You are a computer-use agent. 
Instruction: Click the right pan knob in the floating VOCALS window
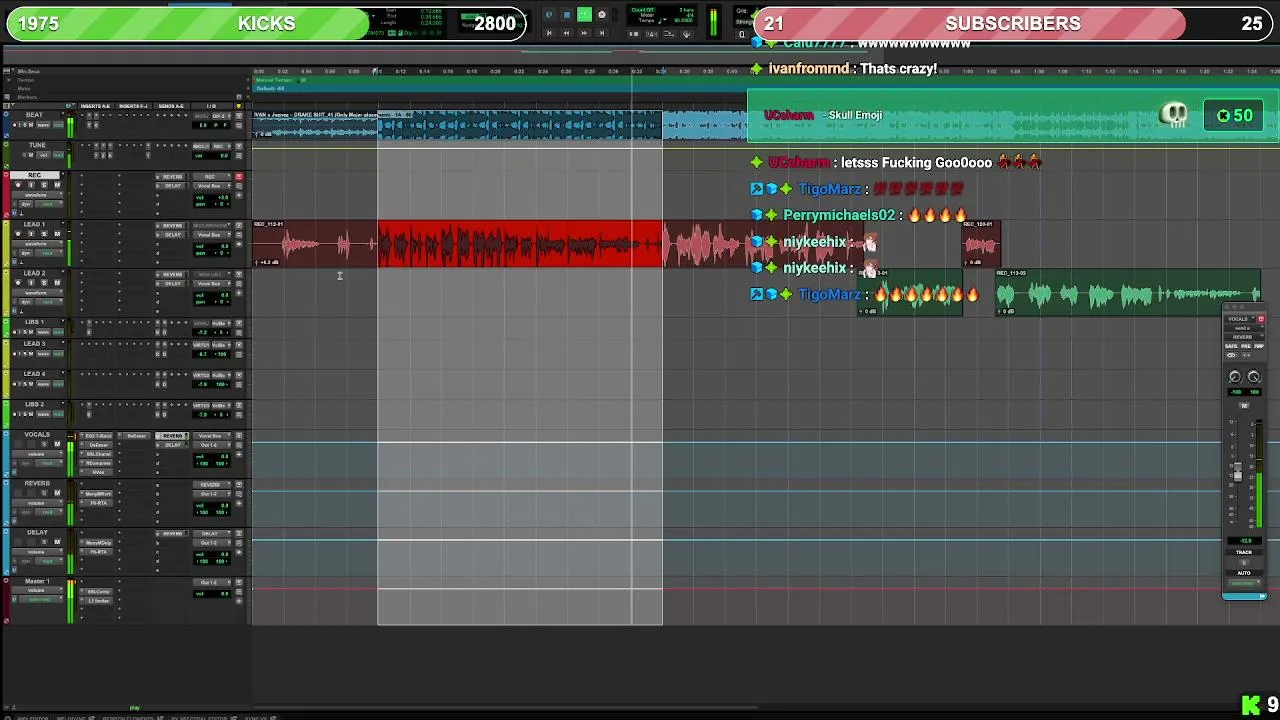[x=1254, y=377]
